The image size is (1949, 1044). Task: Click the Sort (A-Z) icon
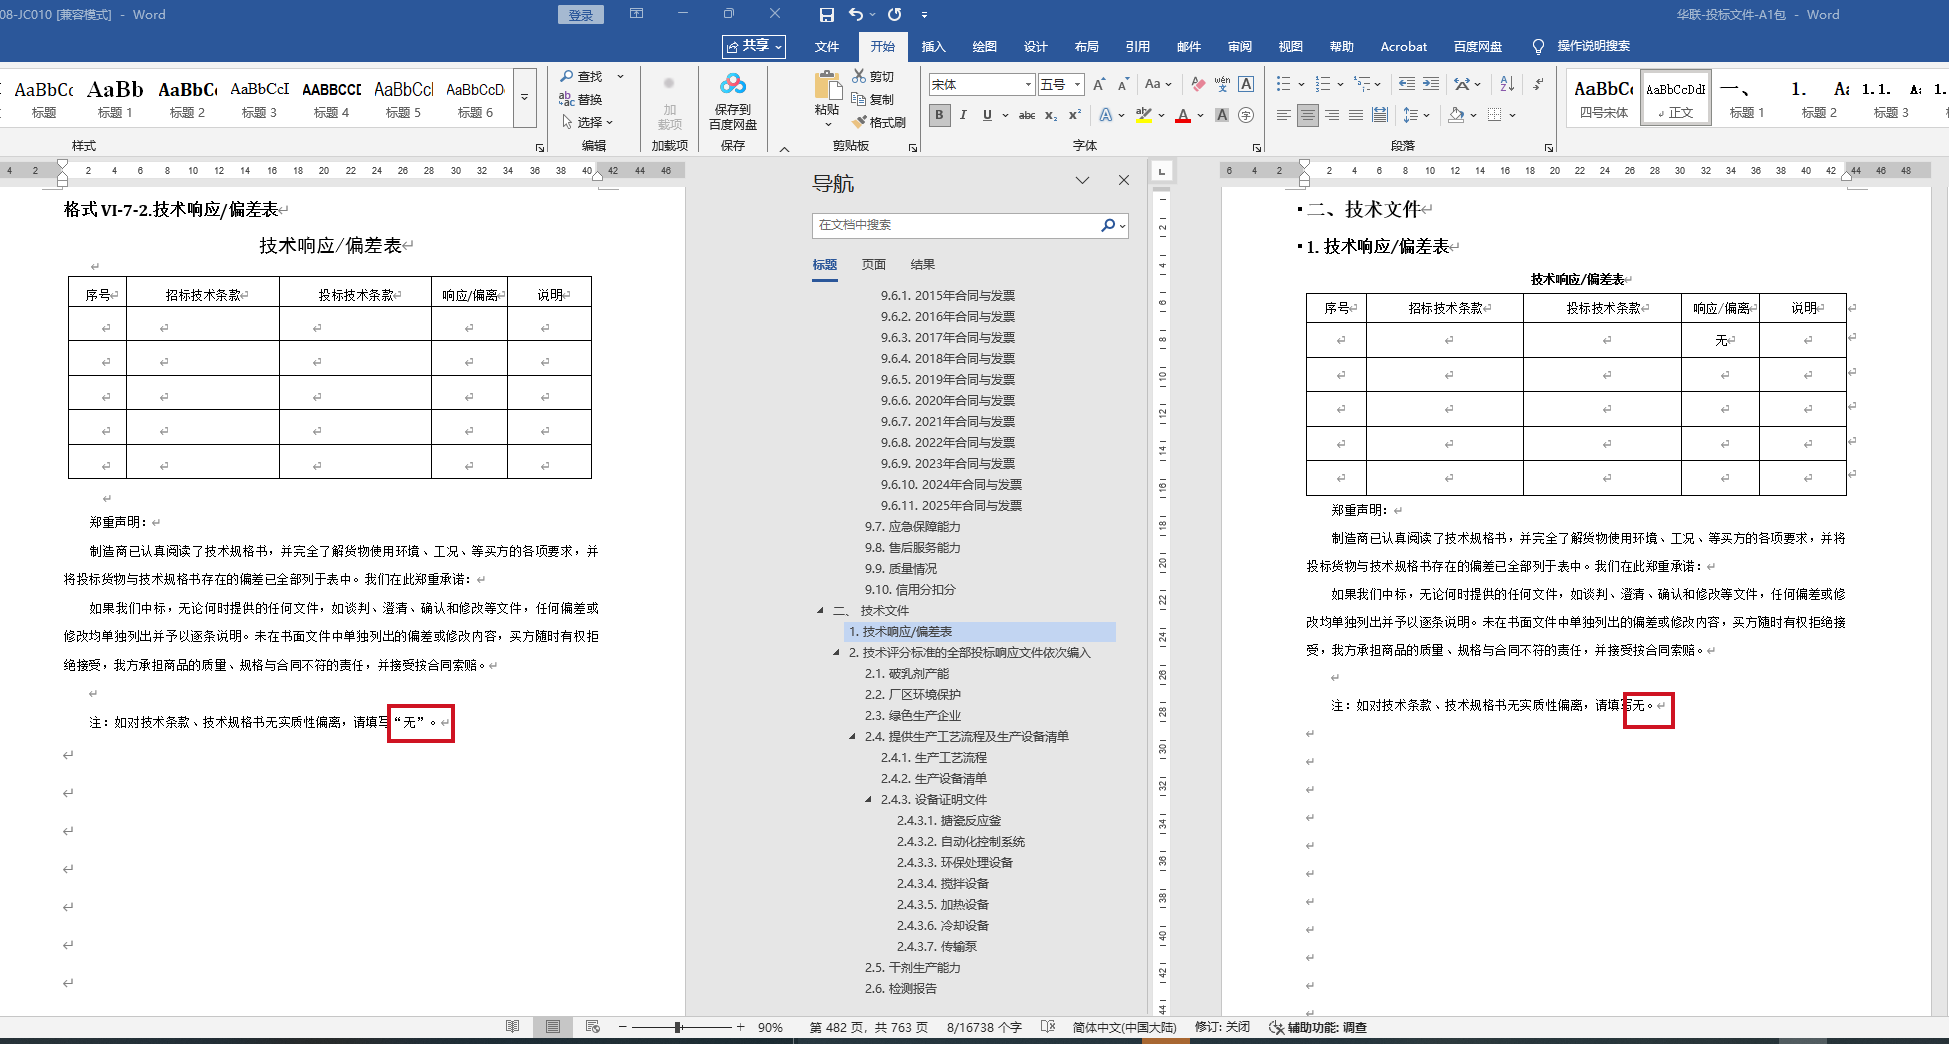pos(1507,84)
